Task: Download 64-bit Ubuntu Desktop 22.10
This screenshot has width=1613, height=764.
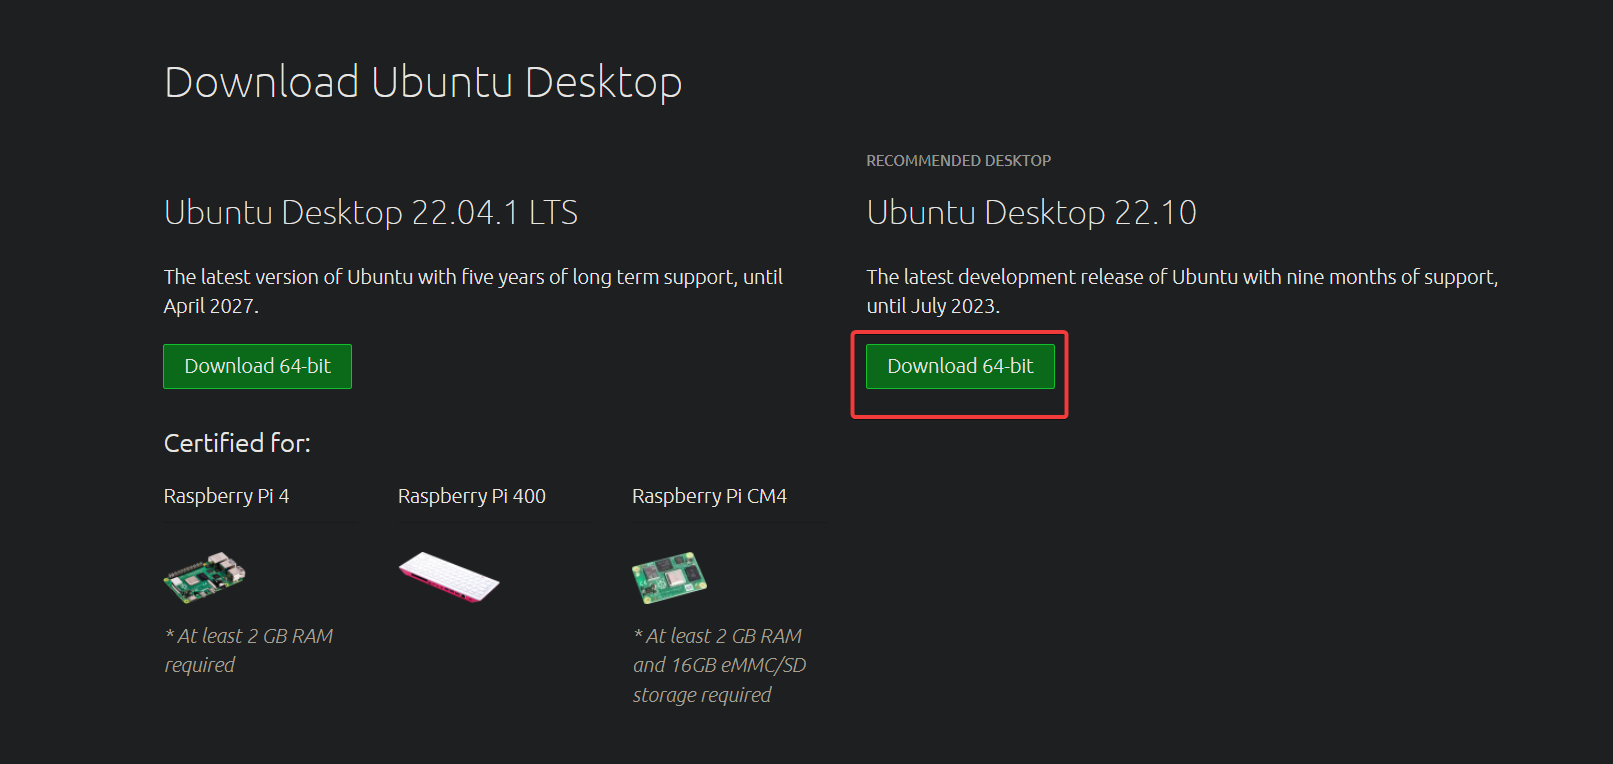Action: tap(960, 366)
